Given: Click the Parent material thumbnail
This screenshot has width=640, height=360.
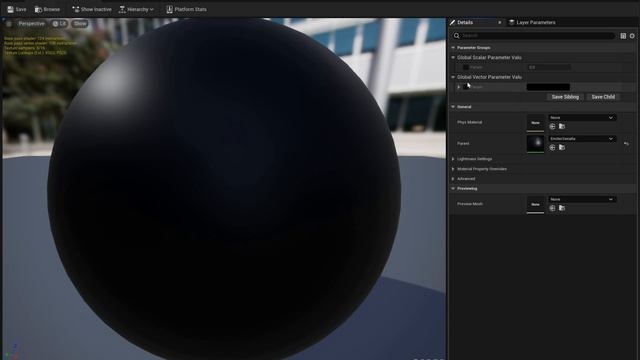Looking at the screenshot, I should 535,144.
